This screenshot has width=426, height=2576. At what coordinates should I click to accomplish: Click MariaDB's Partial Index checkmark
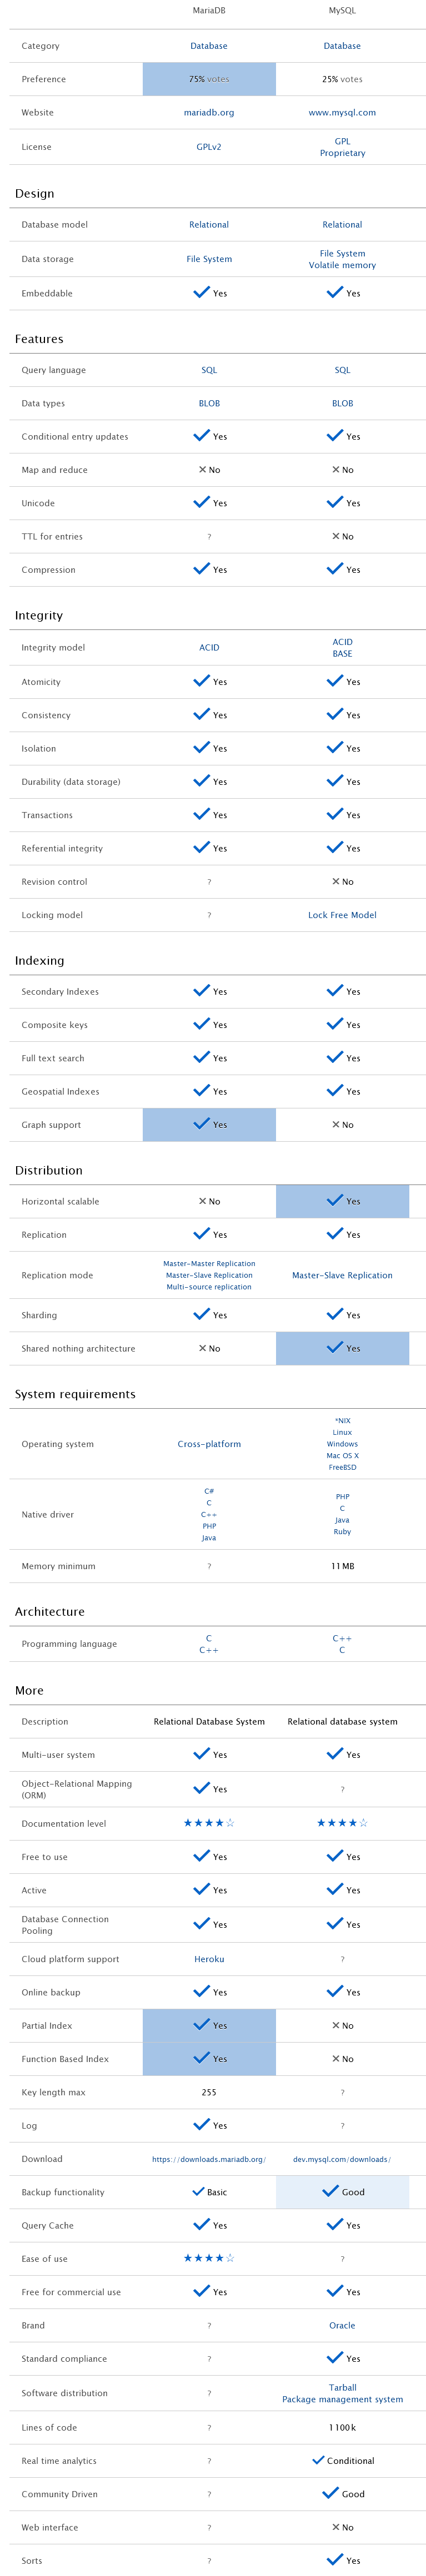202,2024
